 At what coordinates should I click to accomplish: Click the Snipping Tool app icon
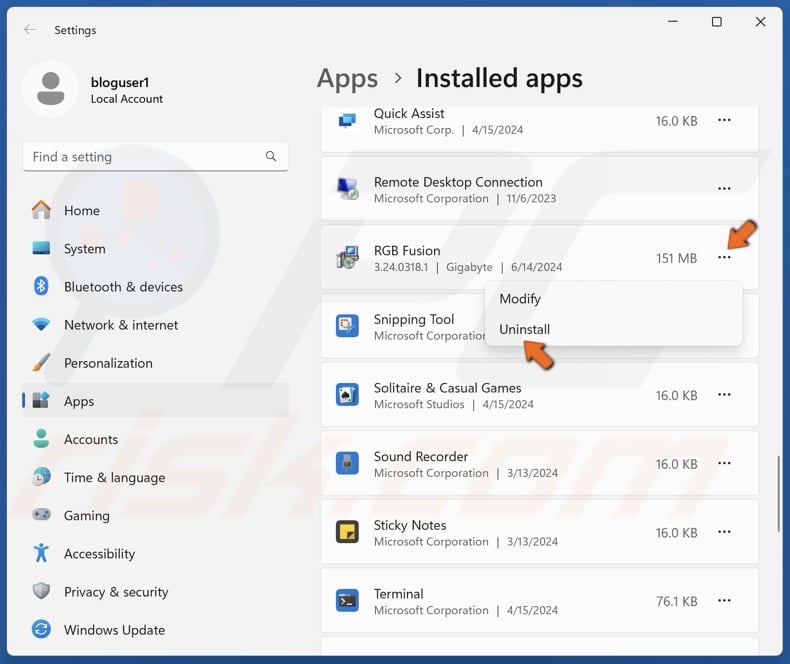pyautogui.click(x=348, y=326)
